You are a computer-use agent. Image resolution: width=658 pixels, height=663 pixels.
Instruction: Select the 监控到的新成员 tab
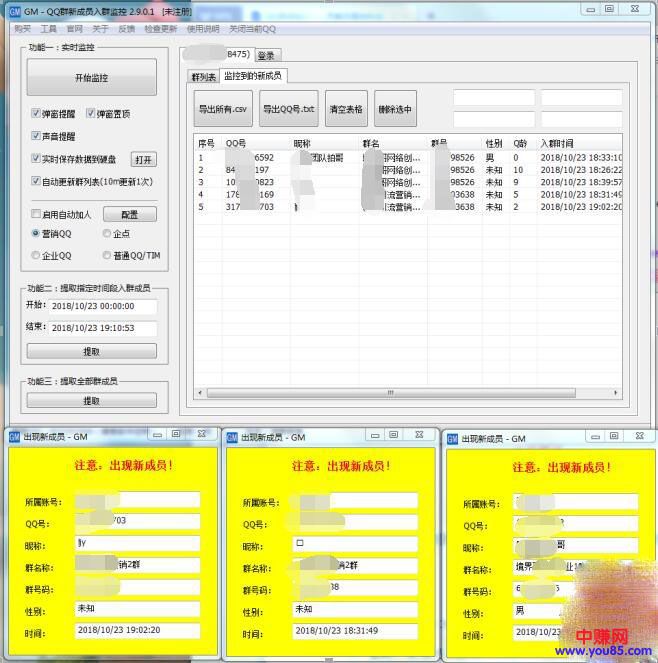pyautogui.click(x=253, y=76)
